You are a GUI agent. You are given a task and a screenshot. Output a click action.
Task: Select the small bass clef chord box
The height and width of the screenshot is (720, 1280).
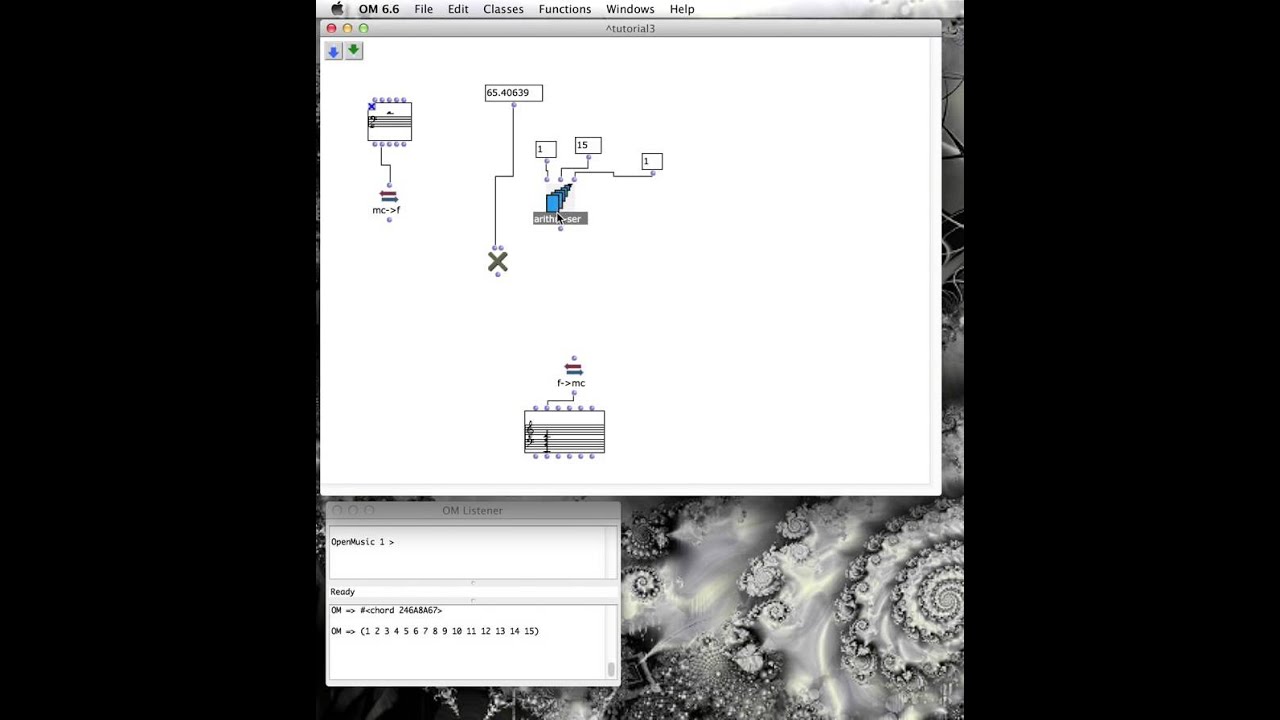390,122
